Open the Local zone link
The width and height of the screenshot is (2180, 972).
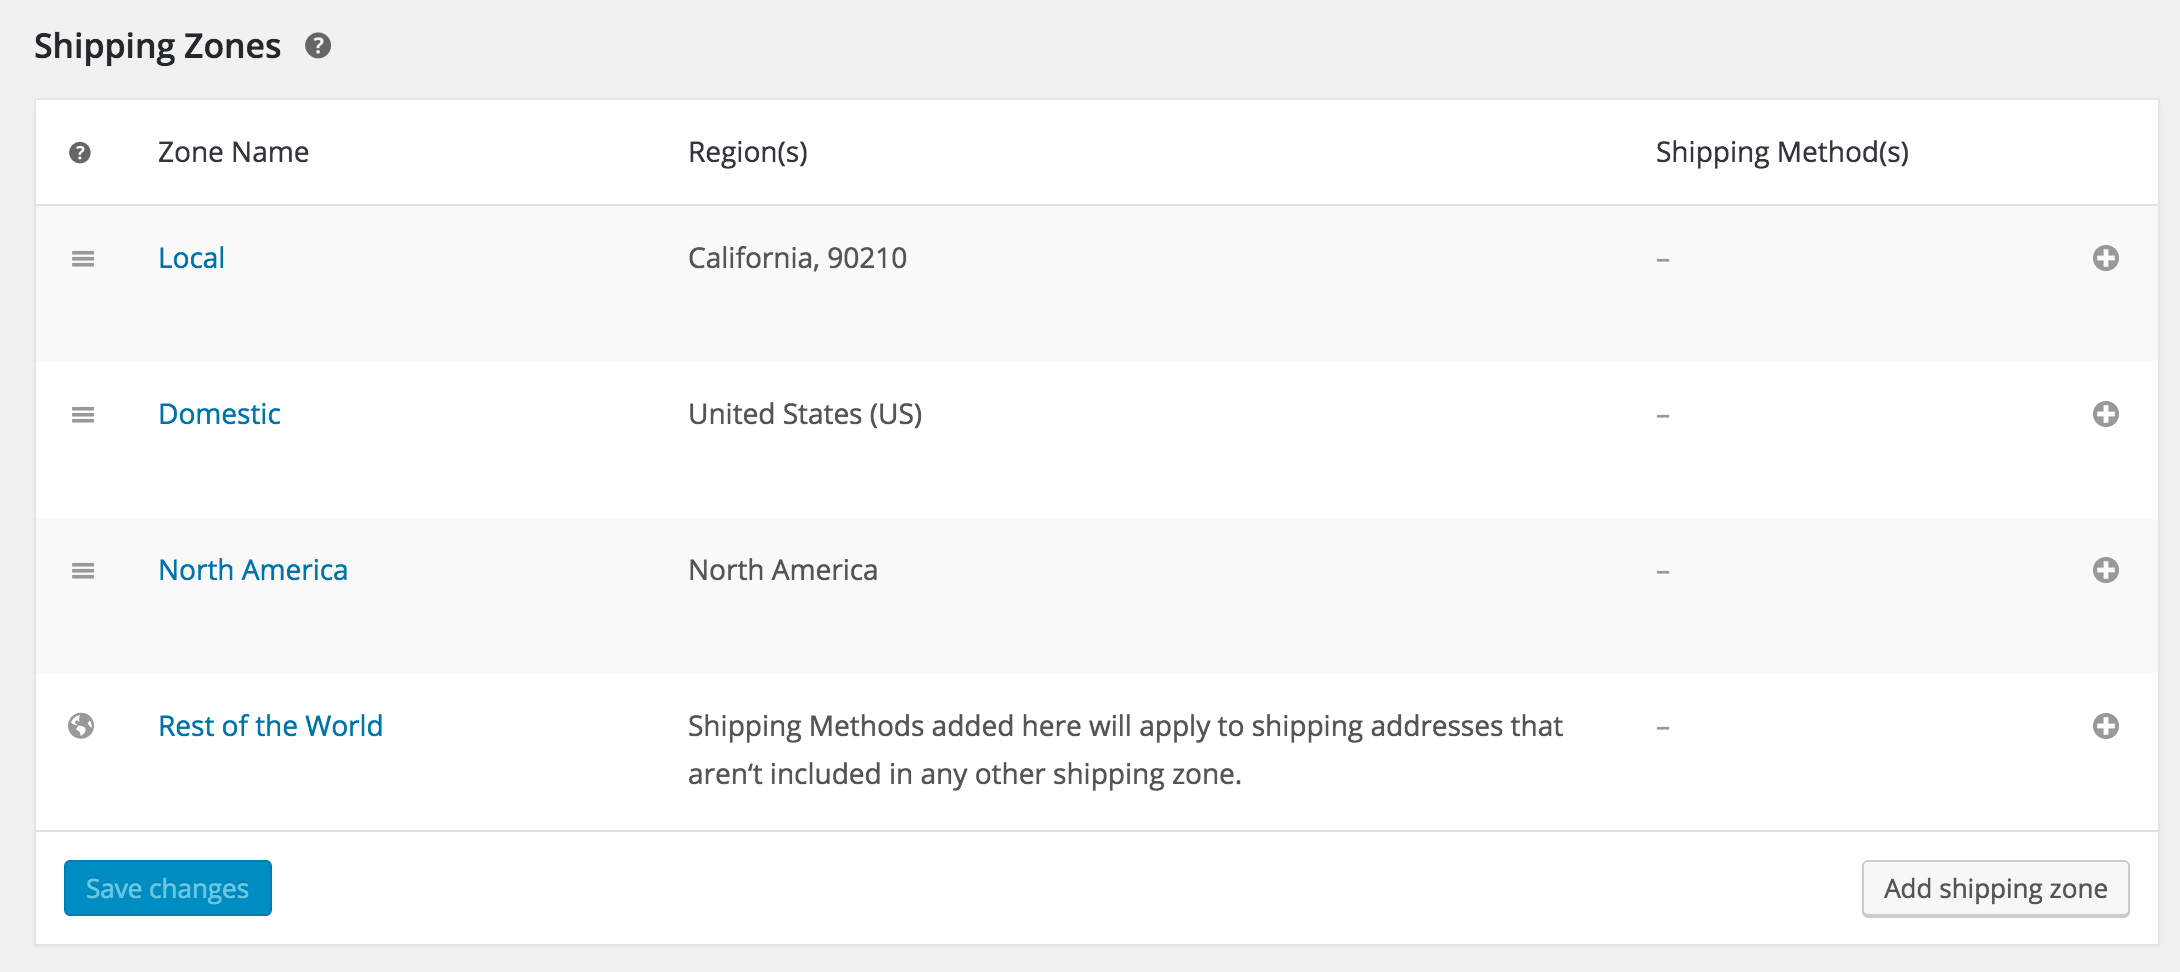pyautogui.click(x=191, y=258)
